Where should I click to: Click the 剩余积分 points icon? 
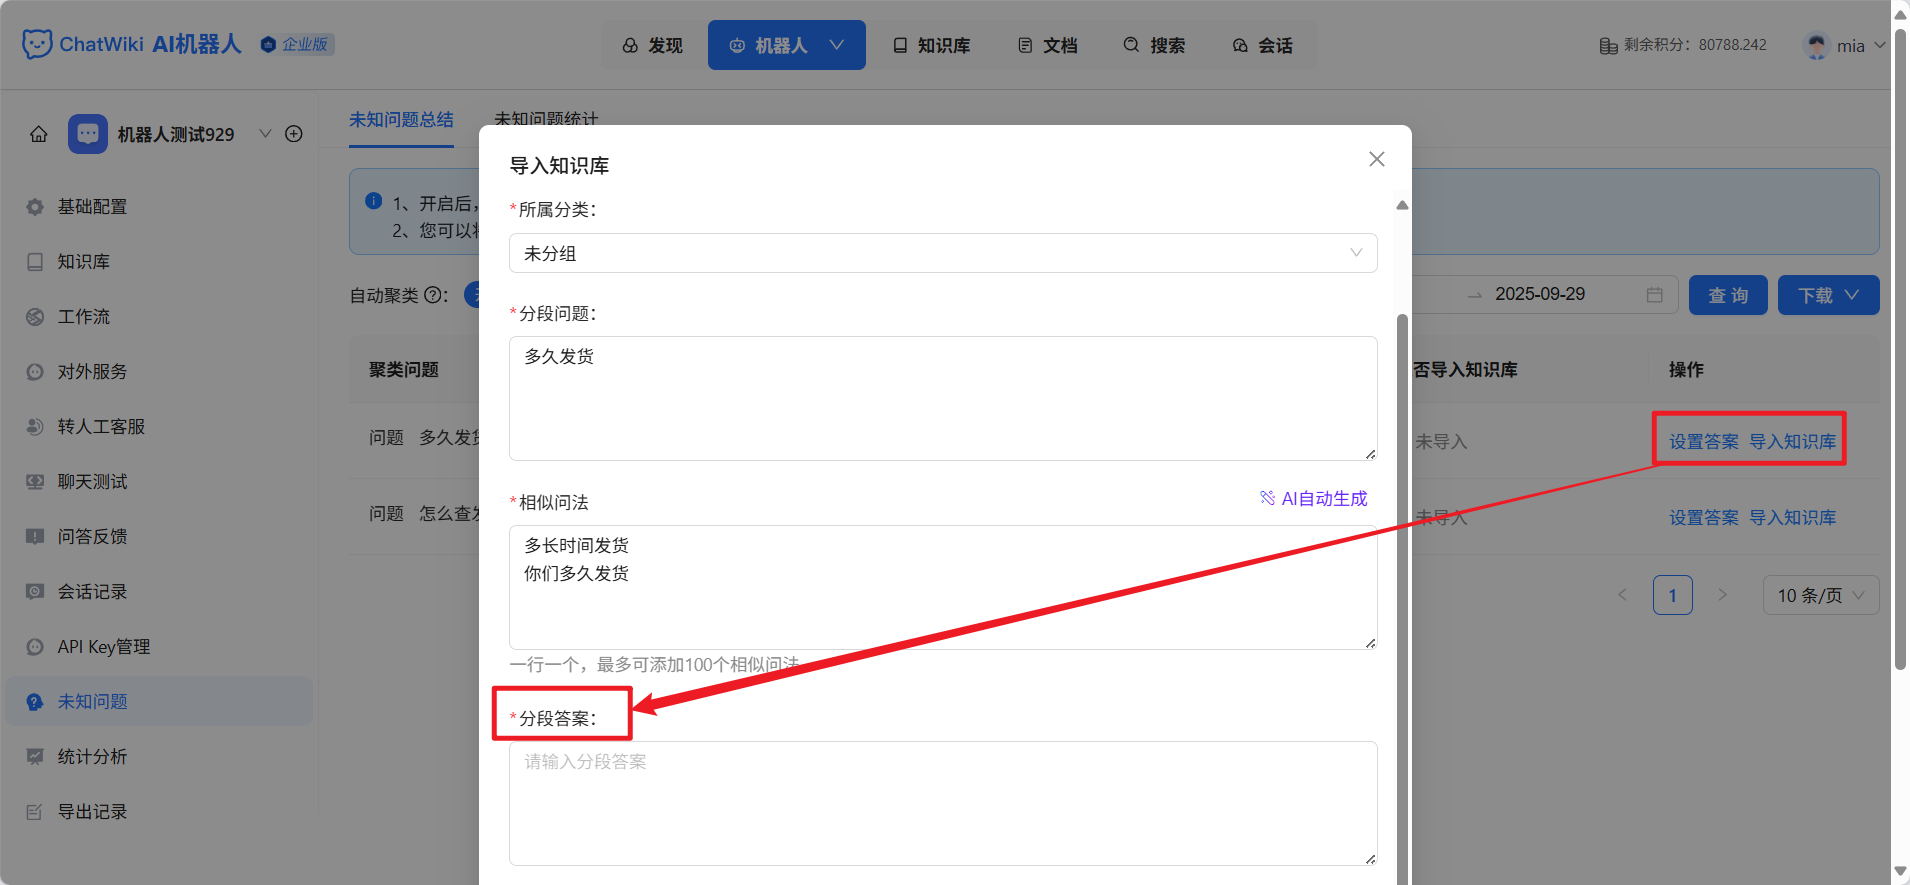pyautogui.click(x=1608, y=45)
